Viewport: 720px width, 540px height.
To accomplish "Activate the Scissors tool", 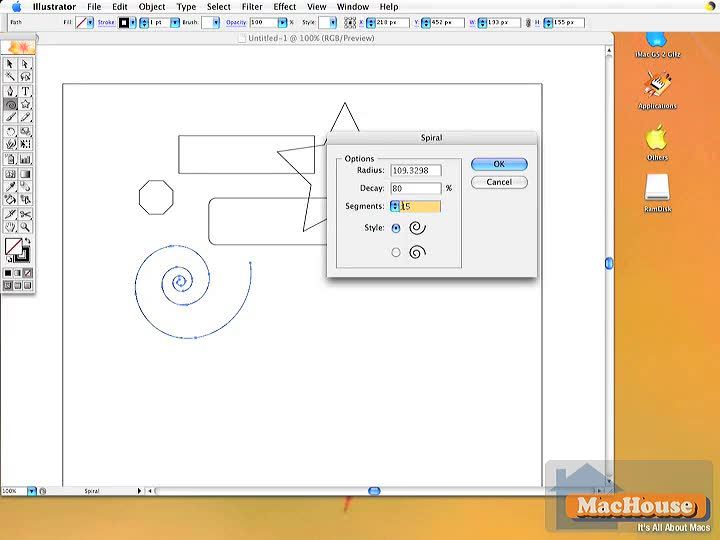I will click(x=25, y=213).
